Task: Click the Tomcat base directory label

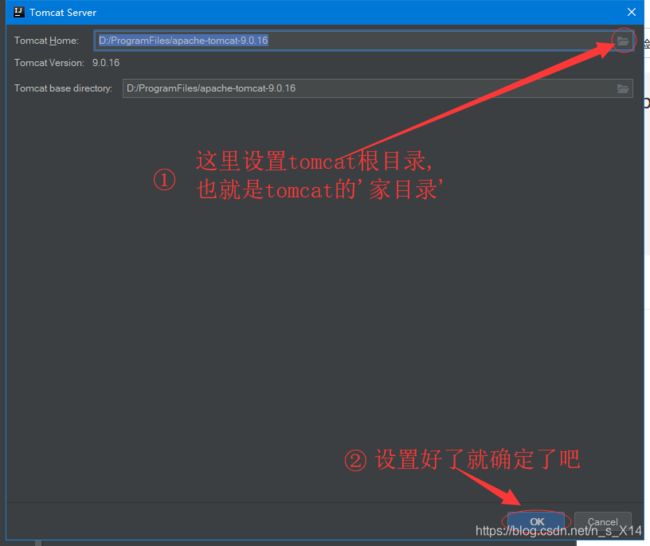Action: (63, 88)
